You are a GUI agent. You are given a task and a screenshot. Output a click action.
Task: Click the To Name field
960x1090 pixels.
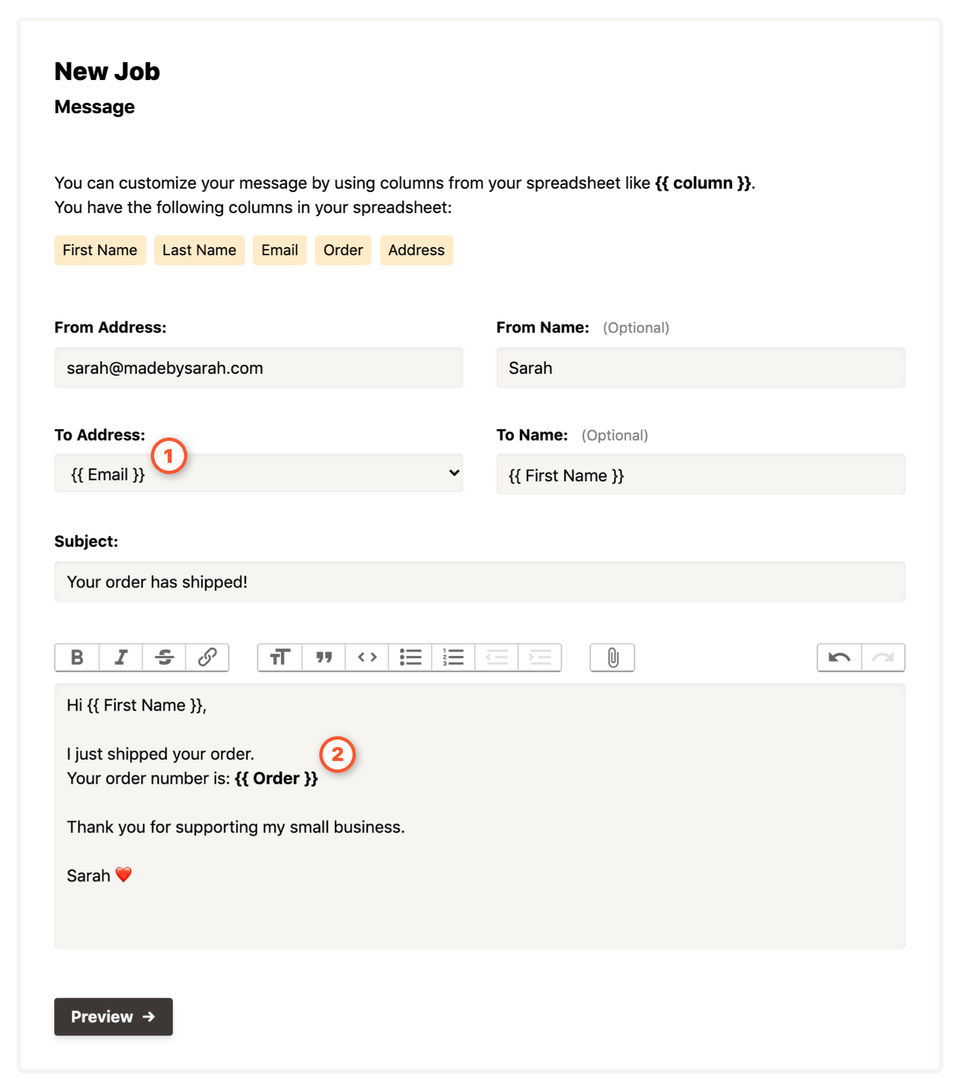coord(700,475)
